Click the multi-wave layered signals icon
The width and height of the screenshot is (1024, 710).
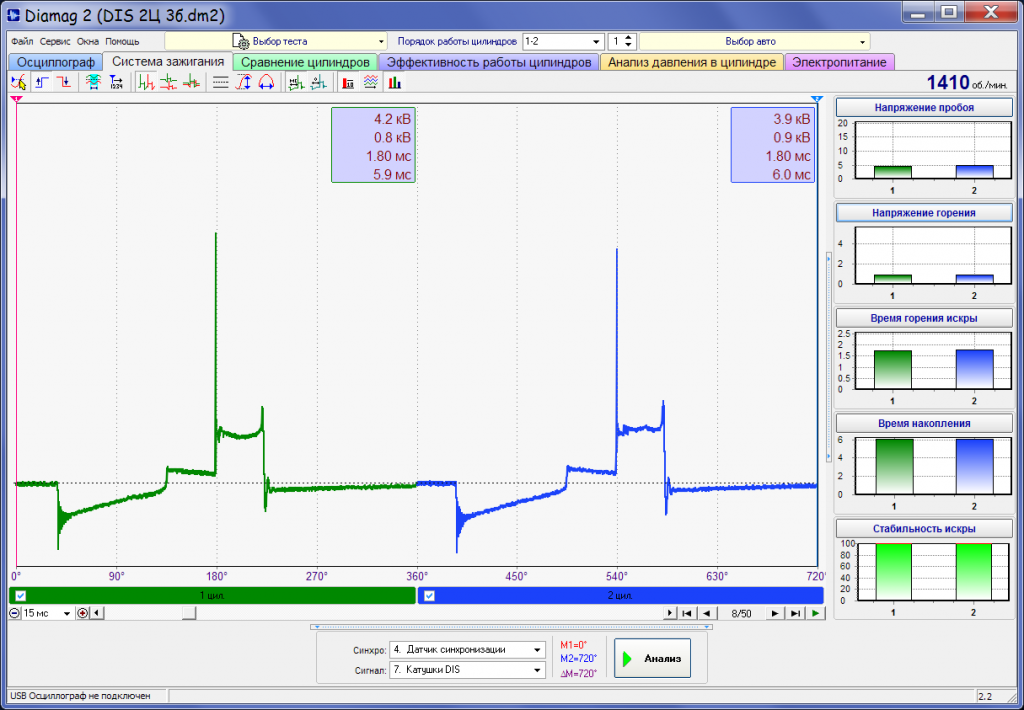[371, 82]
